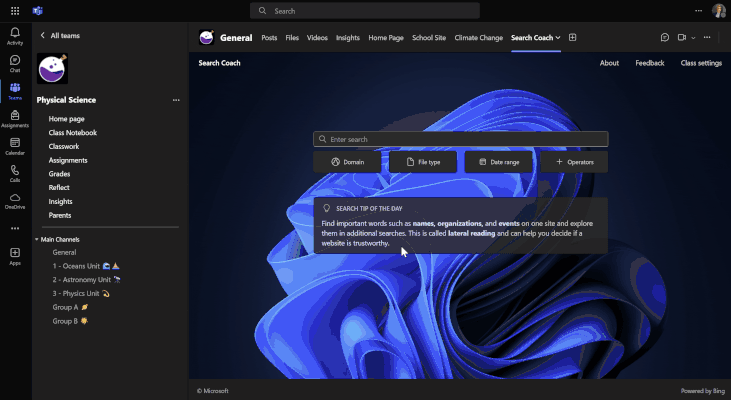
Task: Select Teams in the left rail
Action: coord(15,91)
